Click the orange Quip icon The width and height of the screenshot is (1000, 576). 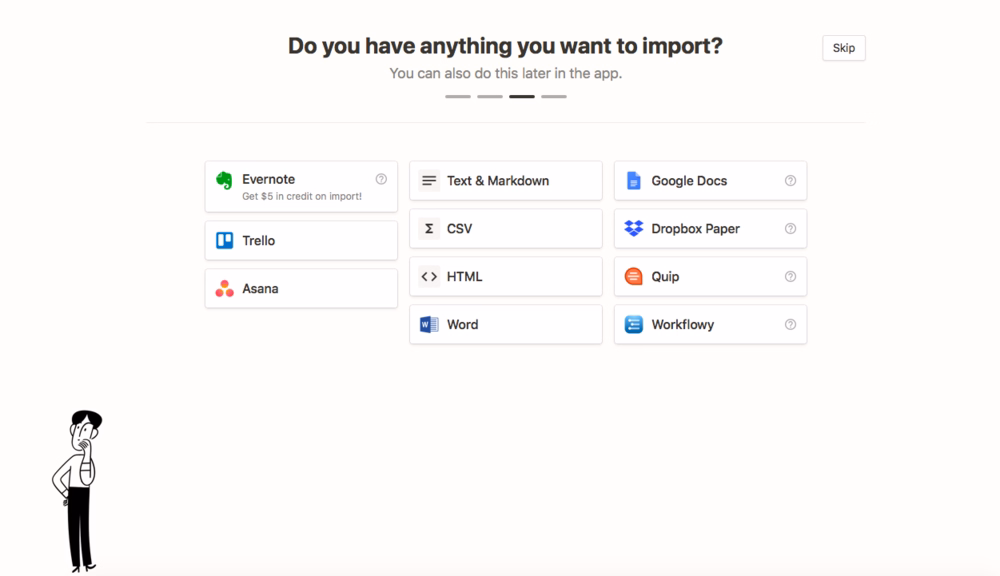coord(633,276)
